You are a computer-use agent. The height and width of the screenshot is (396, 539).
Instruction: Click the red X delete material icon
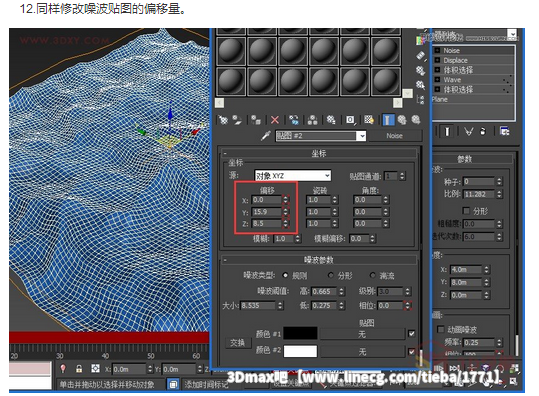click(x=275, y=120)
